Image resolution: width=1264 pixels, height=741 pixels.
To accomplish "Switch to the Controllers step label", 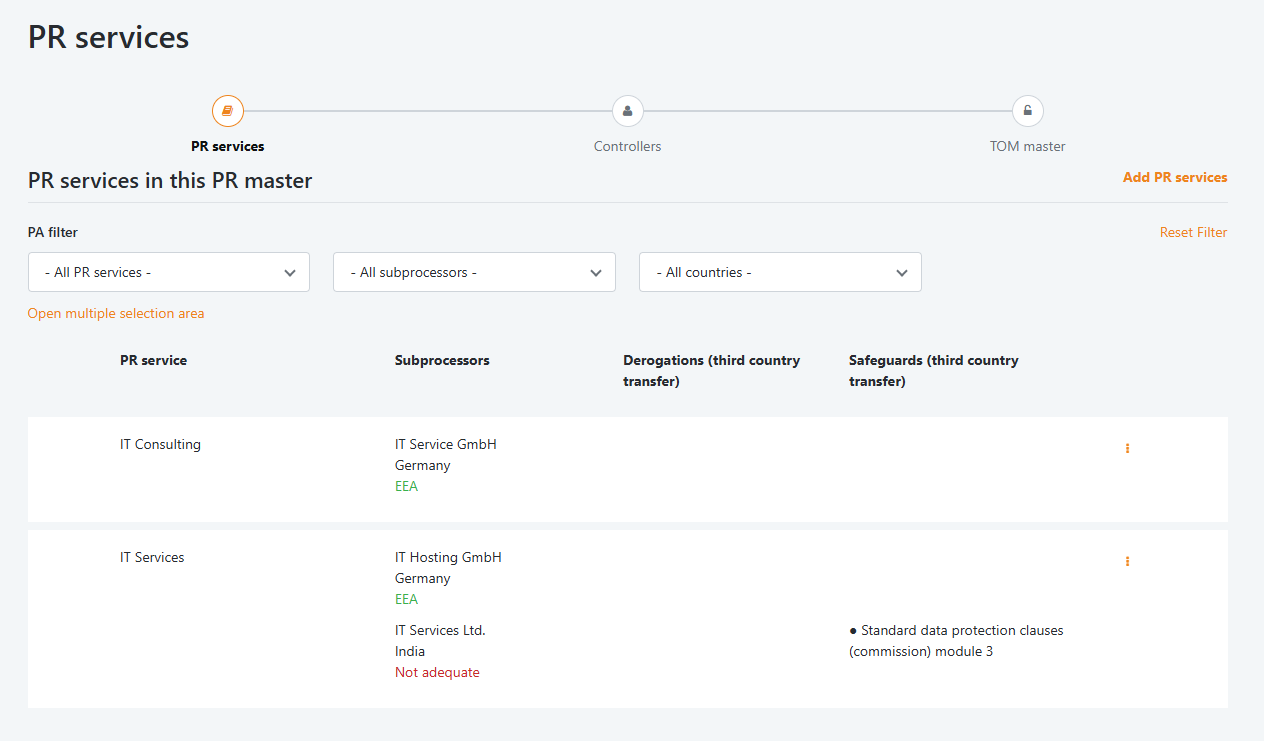I will coord(627,146).
